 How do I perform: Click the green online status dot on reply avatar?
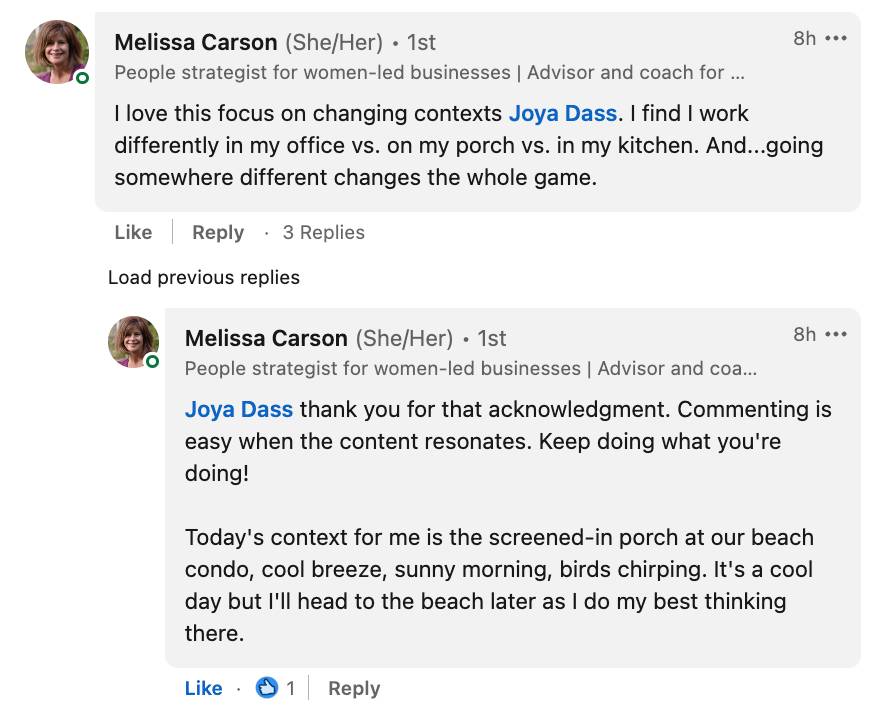tap(152, 362)
